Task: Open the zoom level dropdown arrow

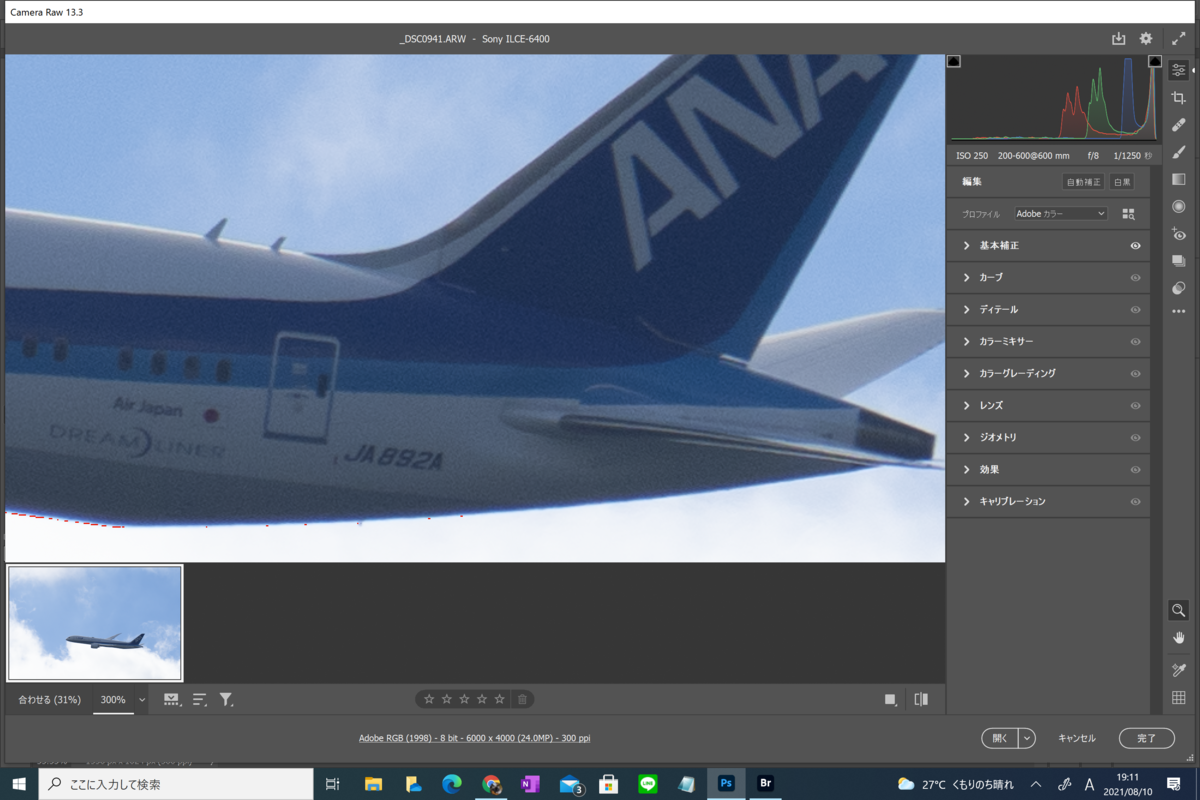Action: point(142,700)
